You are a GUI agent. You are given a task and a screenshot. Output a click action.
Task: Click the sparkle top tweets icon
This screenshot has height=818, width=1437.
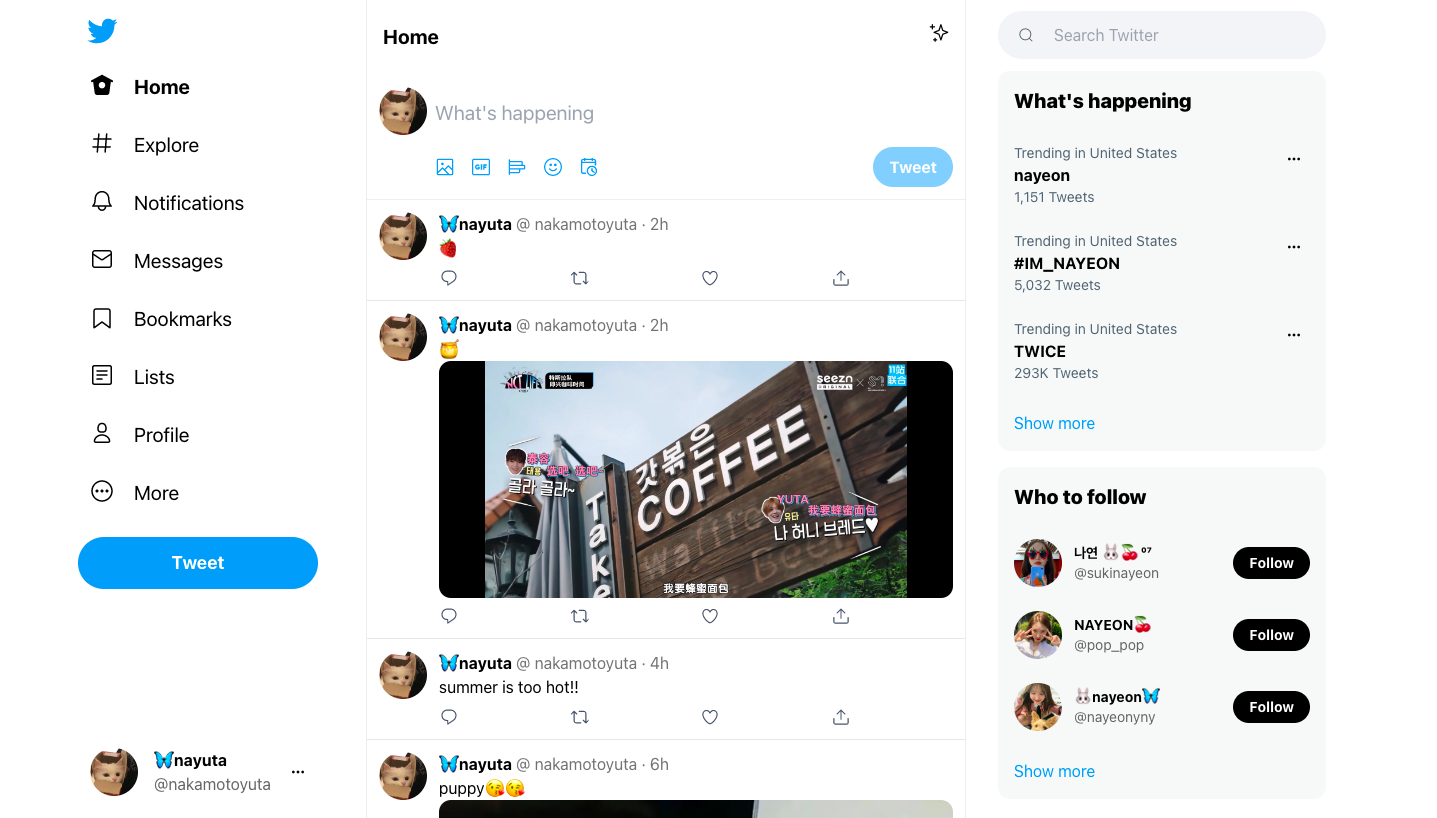click(x=939, y=33)
